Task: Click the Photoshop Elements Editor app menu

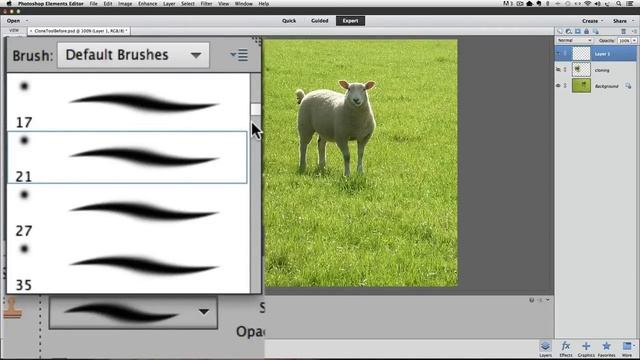Action: [51, 4]
